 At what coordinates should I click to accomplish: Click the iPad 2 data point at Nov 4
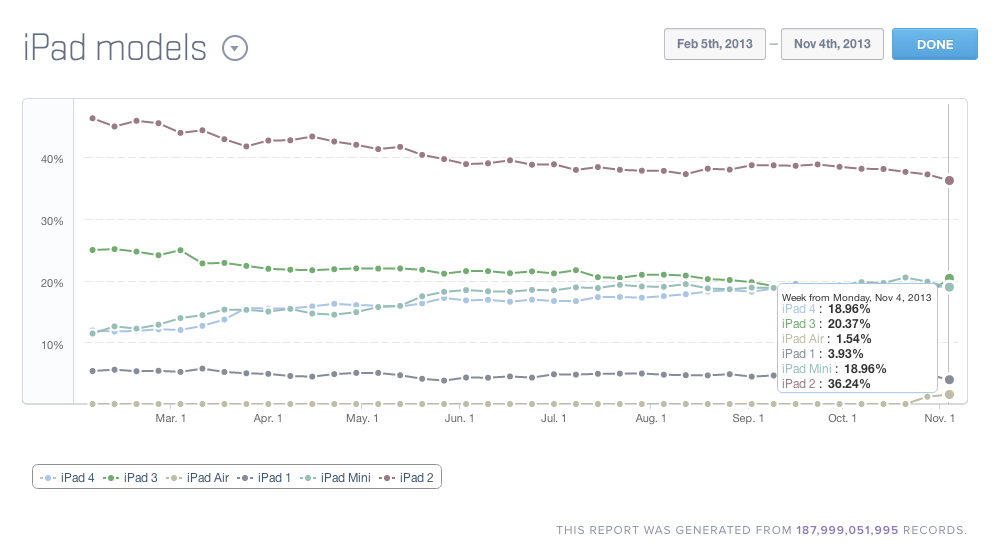pos(949,181)
